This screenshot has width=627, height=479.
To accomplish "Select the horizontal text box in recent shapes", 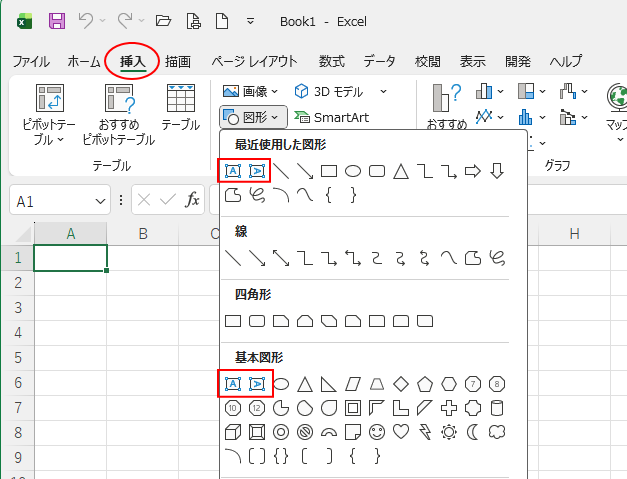I will click(x=233, y=171).
